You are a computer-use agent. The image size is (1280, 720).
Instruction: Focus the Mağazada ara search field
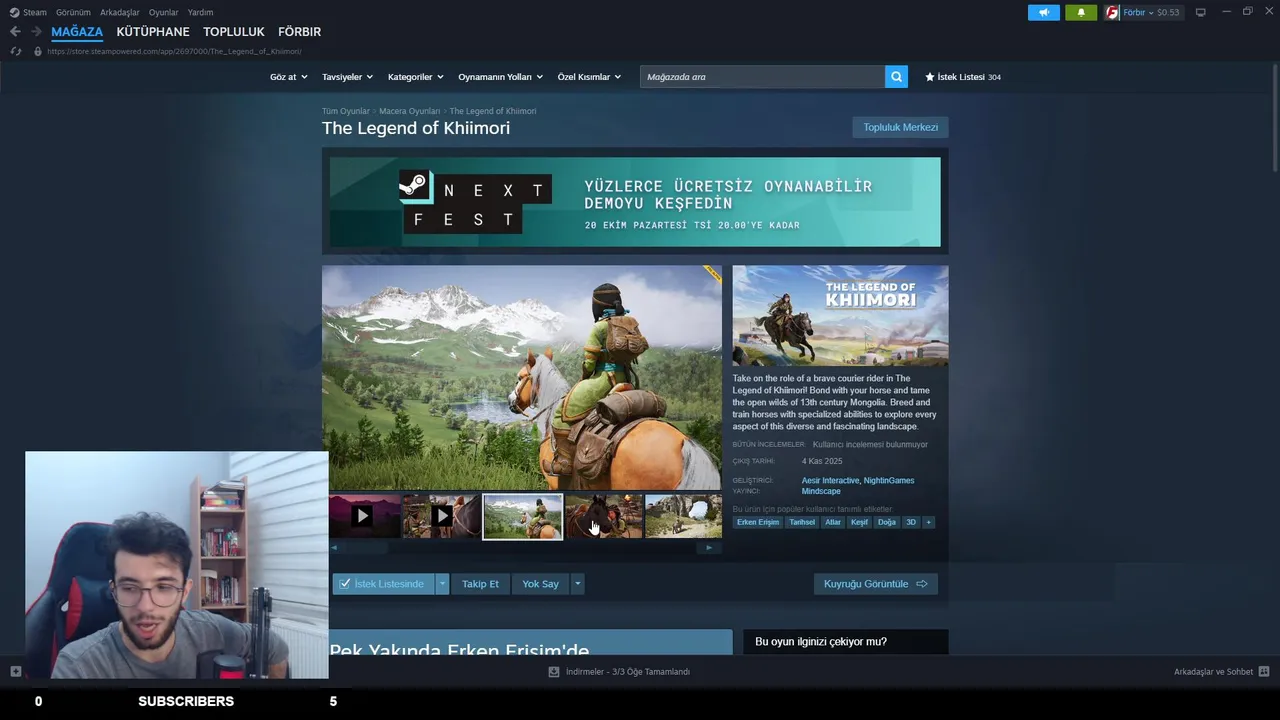coord(762,77)
